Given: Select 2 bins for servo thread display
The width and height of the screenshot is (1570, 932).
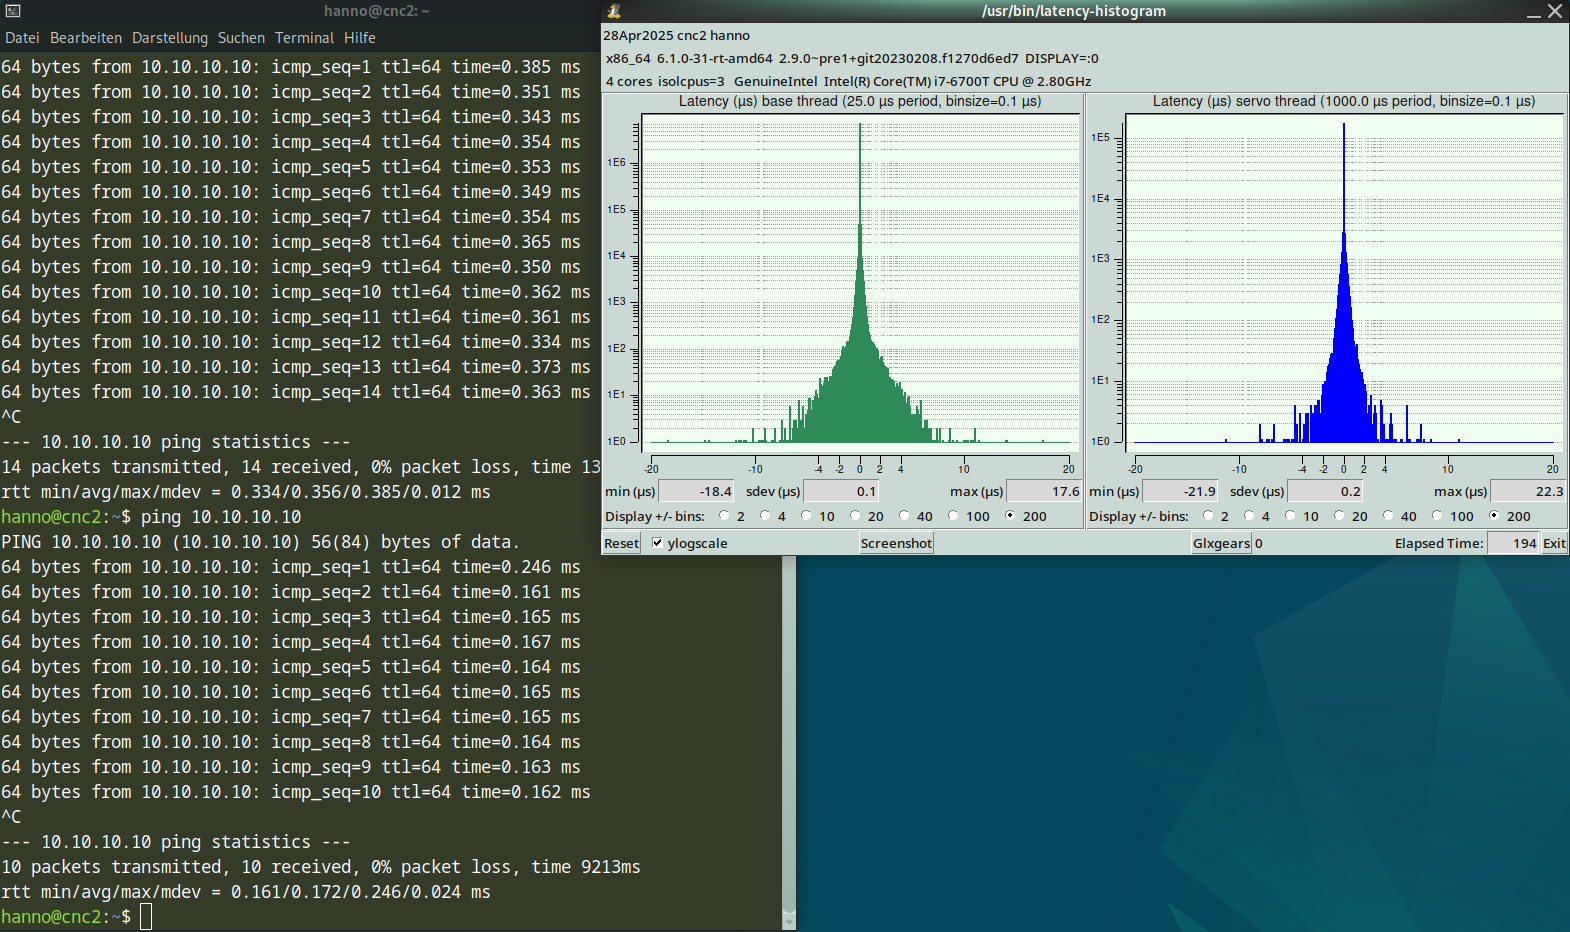Looking at the screenshot, I should click(1208, 516).
